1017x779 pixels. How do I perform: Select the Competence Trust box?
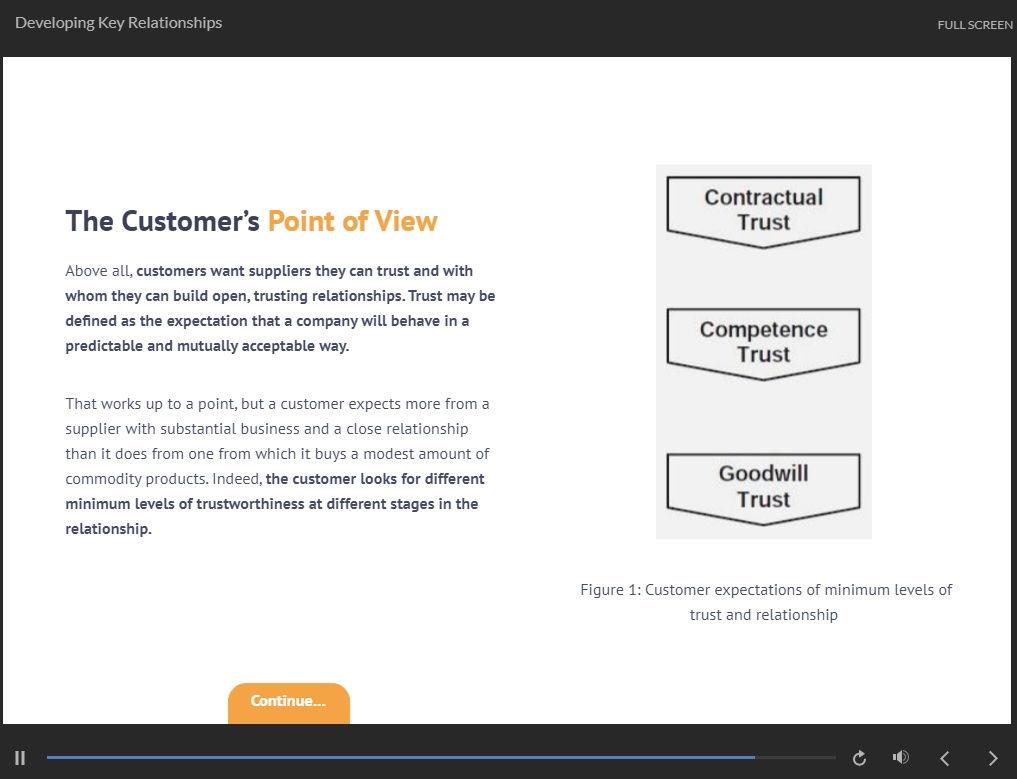(x=763, y=342)
